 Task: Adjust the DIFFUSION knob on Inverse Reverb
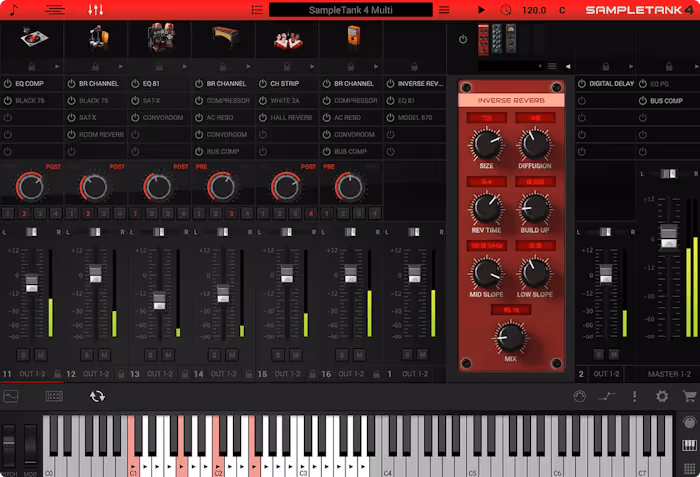coord(534,144)
